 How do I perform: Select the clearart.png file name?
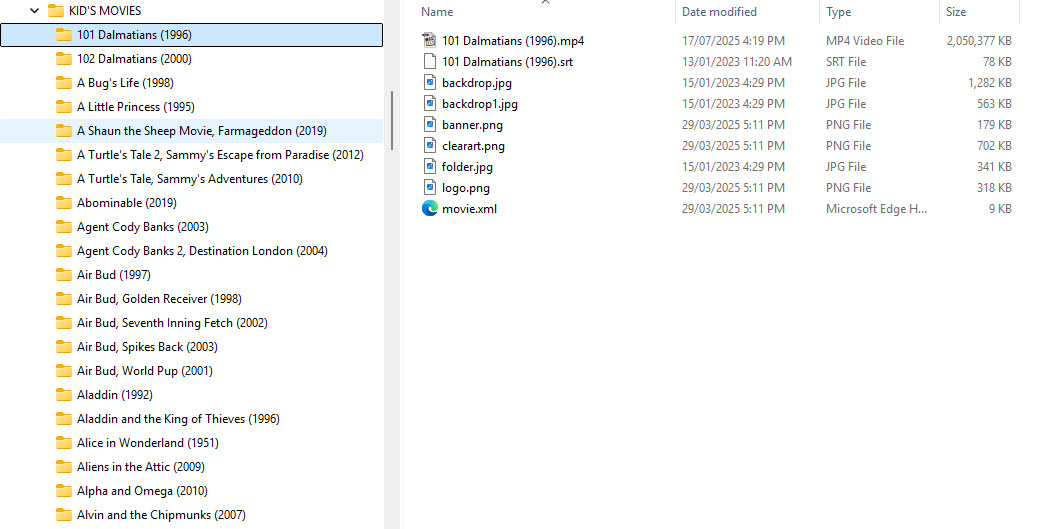(473, 146)
